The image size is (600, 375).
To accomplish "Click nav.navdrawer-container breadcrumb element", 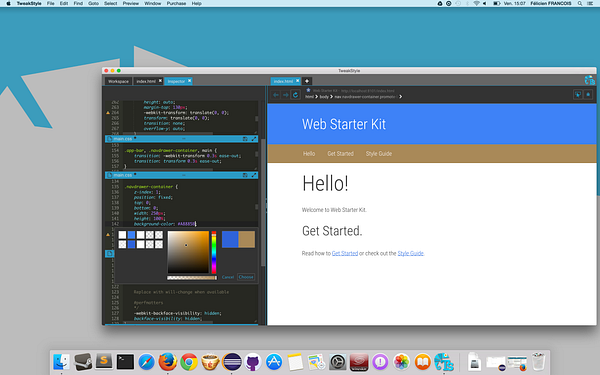I will [365, 97].
